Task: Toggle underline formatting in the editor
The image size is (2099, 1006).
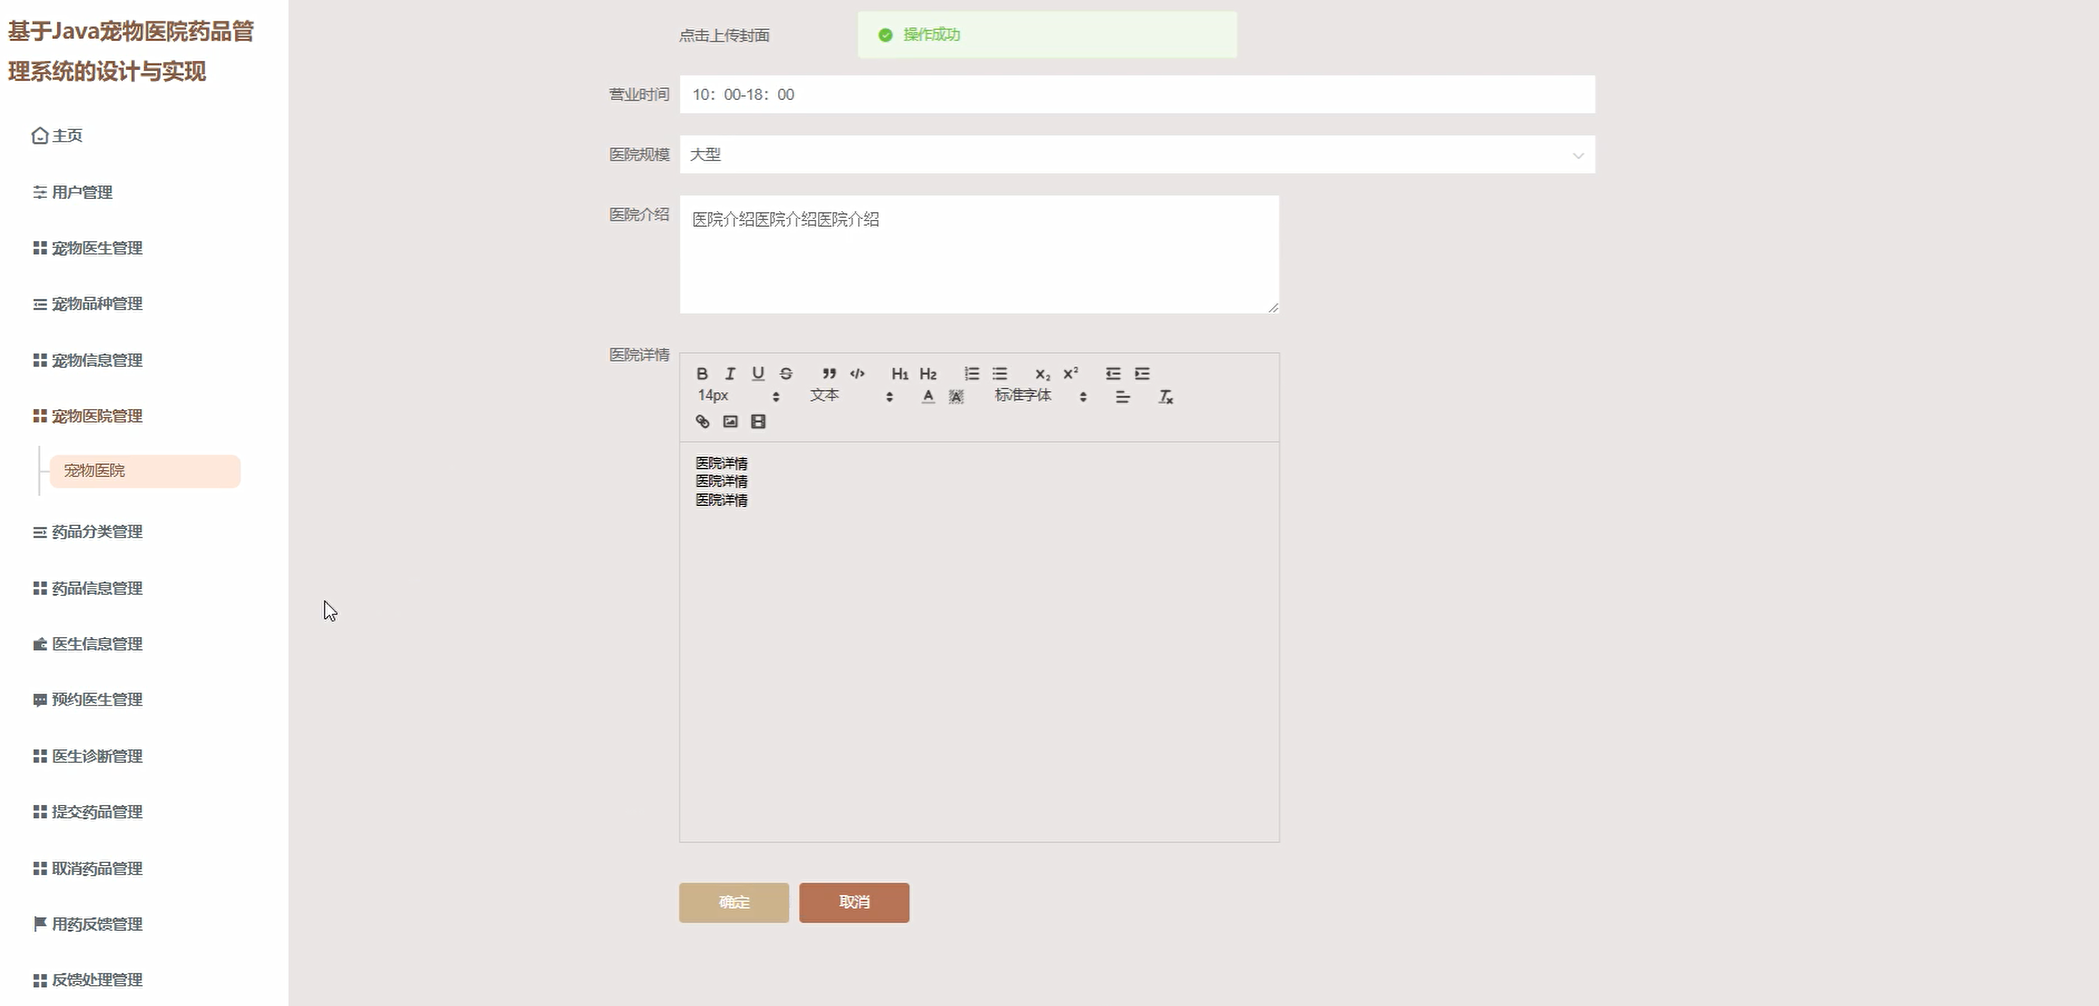Action: (x=758, y=374)
